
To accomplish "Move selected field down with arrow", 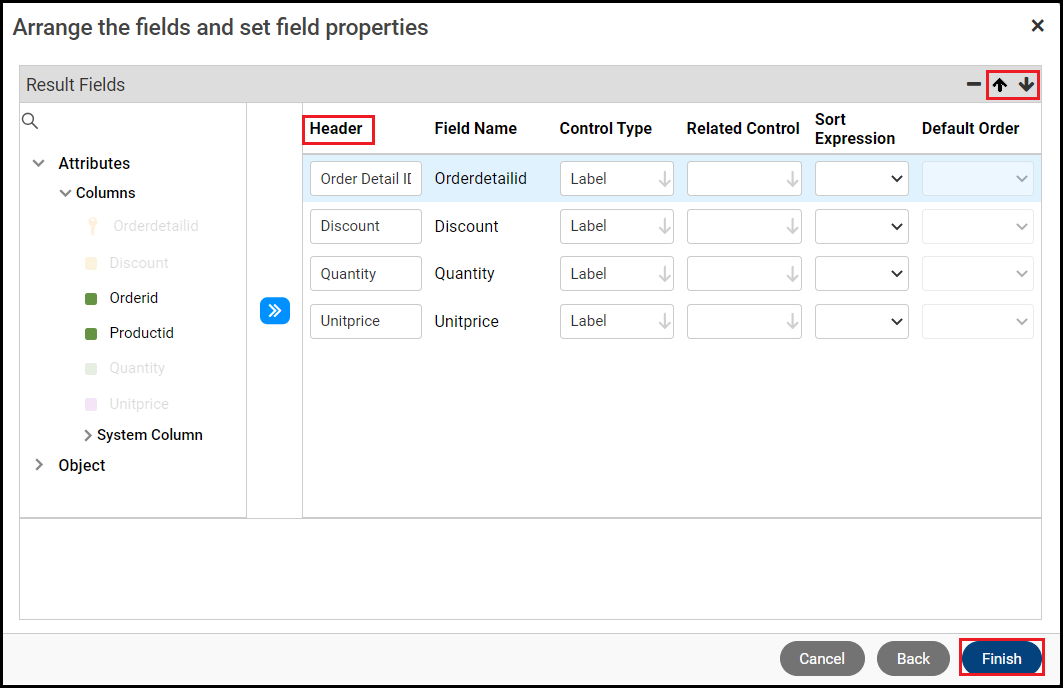I will [1026, 85].
